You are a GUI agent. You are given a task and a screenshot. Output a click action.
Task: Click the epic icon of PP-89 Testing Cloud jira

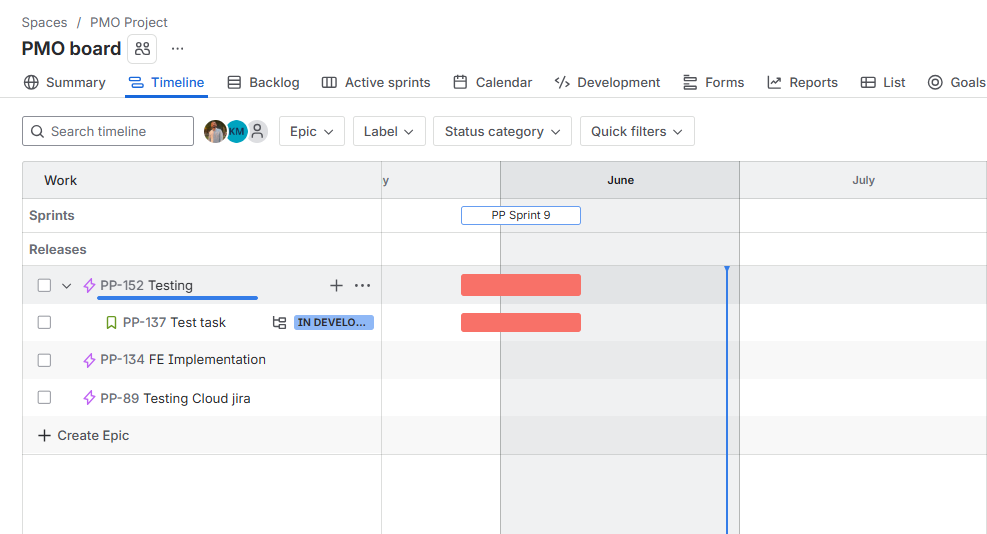[x=89, y=398]
